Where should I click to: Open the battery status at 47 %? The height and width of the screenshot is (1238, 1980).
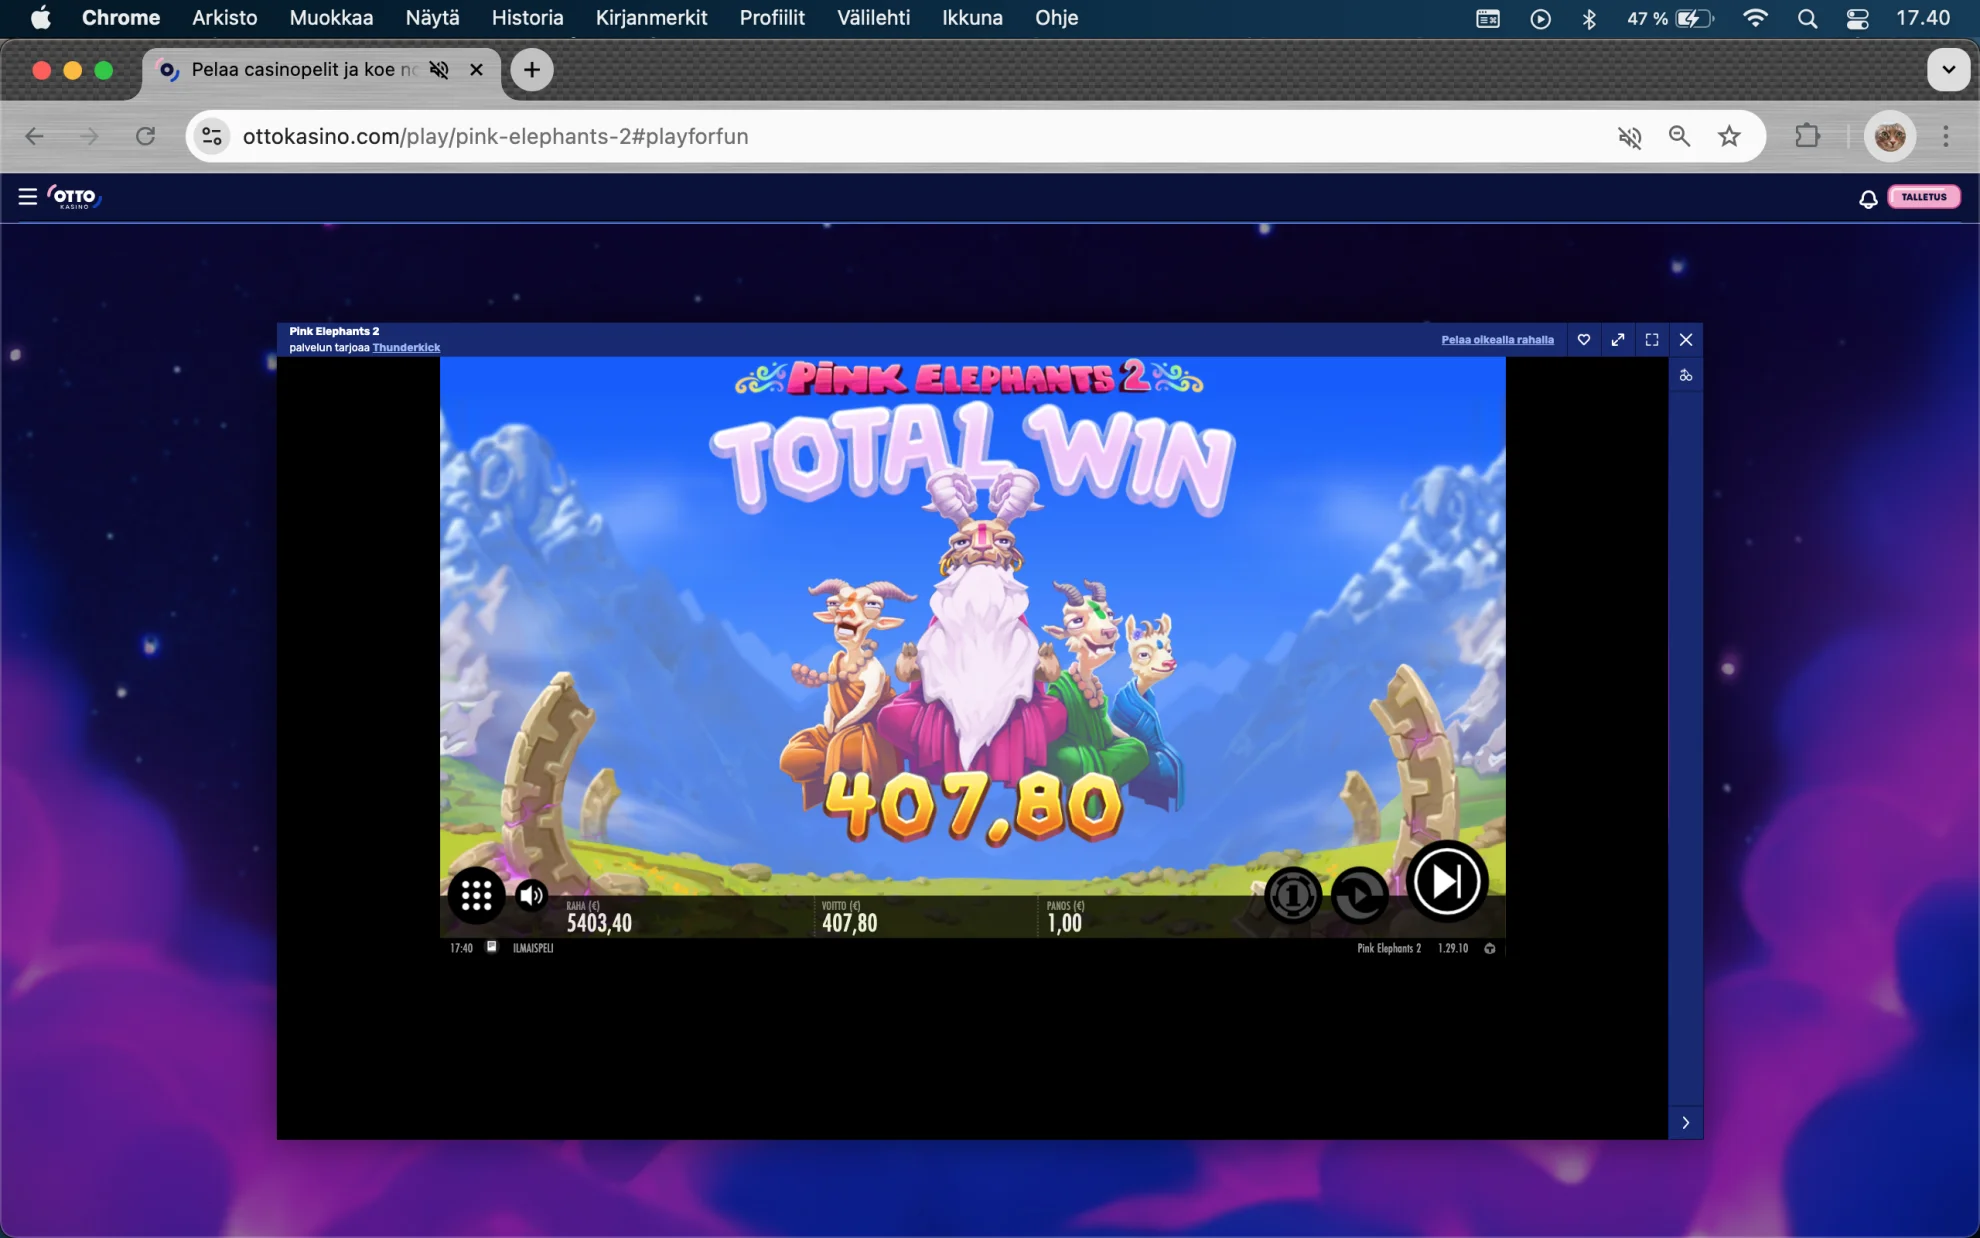[1670, 18]
